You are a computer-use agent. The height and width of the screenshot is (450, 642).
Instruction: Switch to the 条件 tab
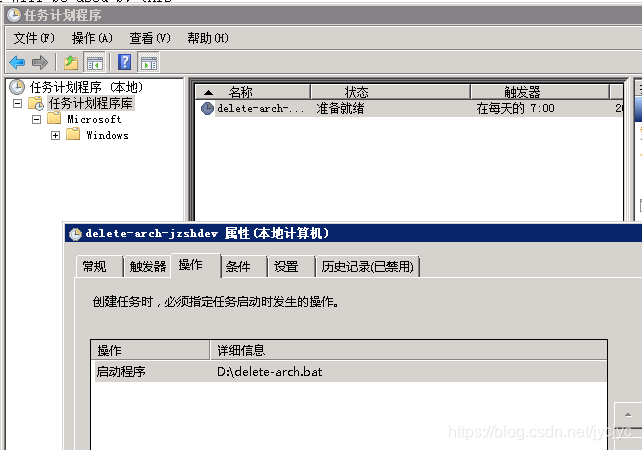click(x=244, y=267)
